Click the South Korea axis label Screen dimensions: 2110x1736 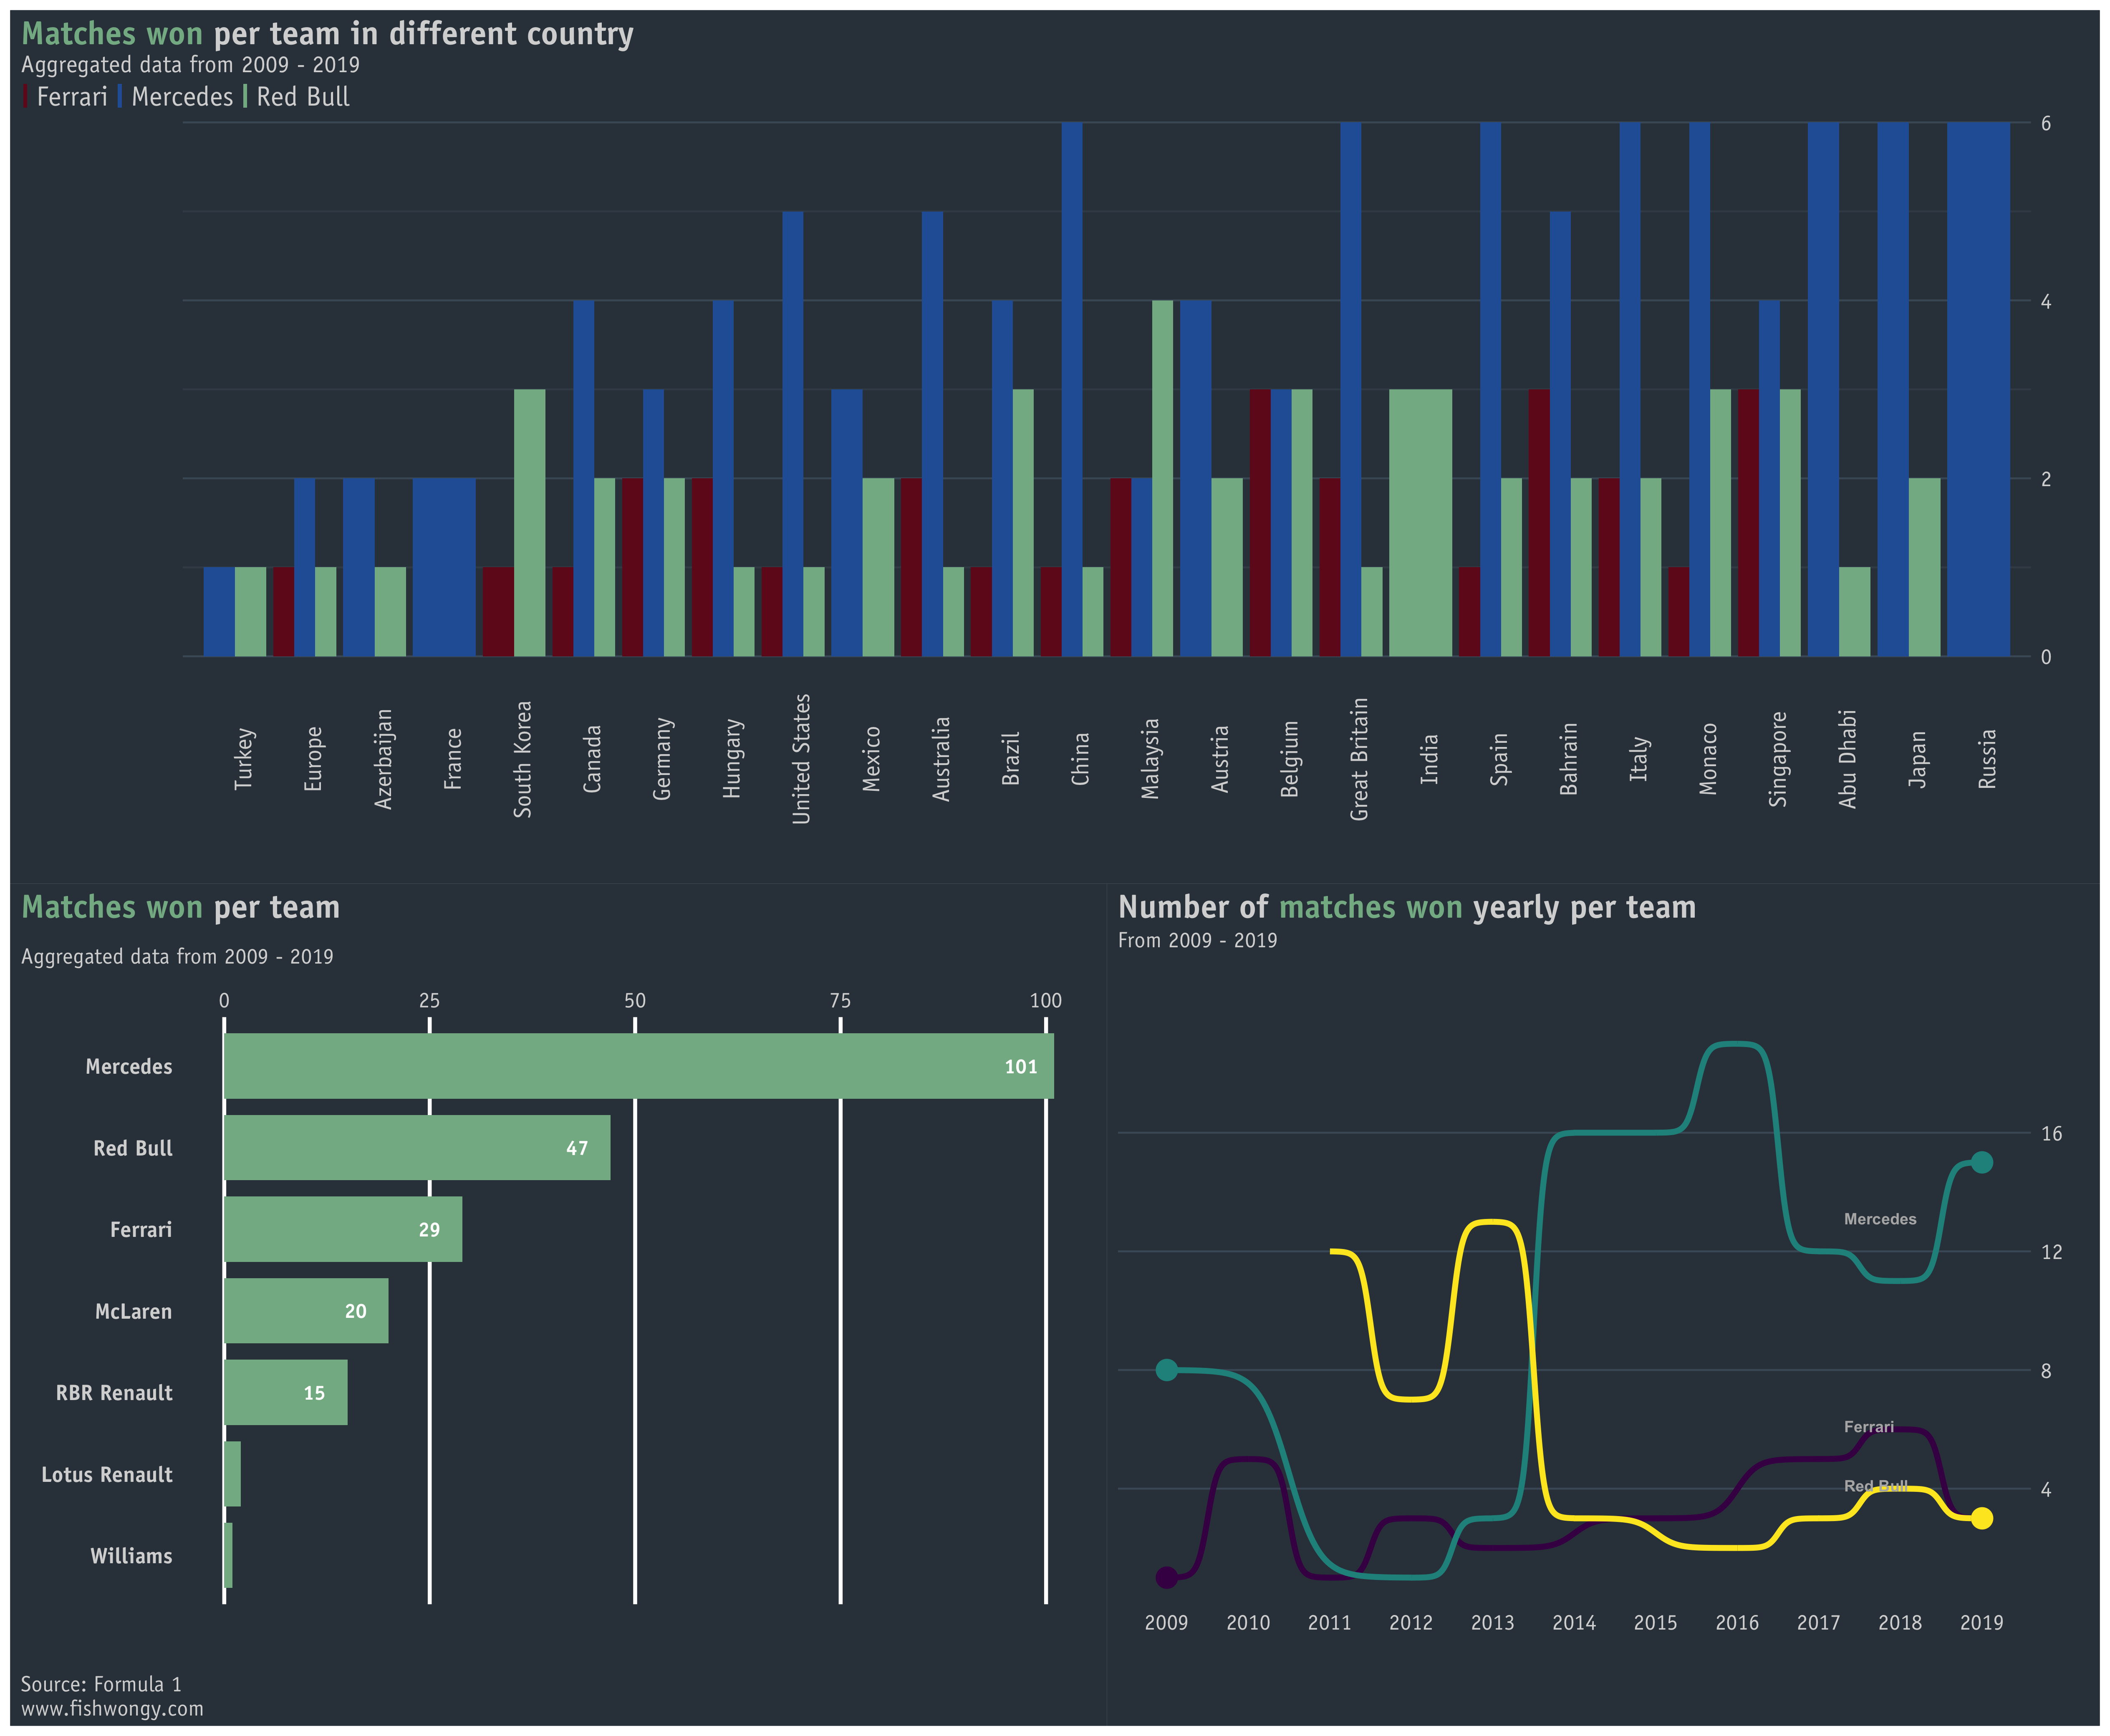(x=522, y=759)
